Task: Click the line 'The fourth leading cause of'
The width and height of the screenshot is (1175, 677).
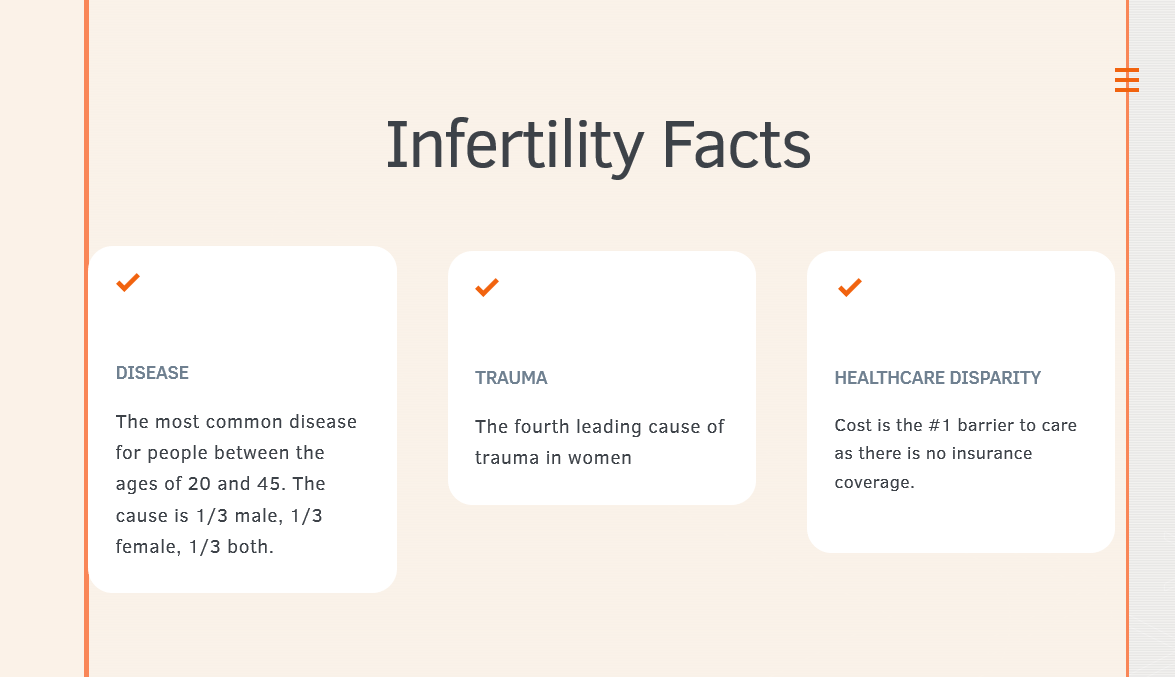Action: point(599,427)
